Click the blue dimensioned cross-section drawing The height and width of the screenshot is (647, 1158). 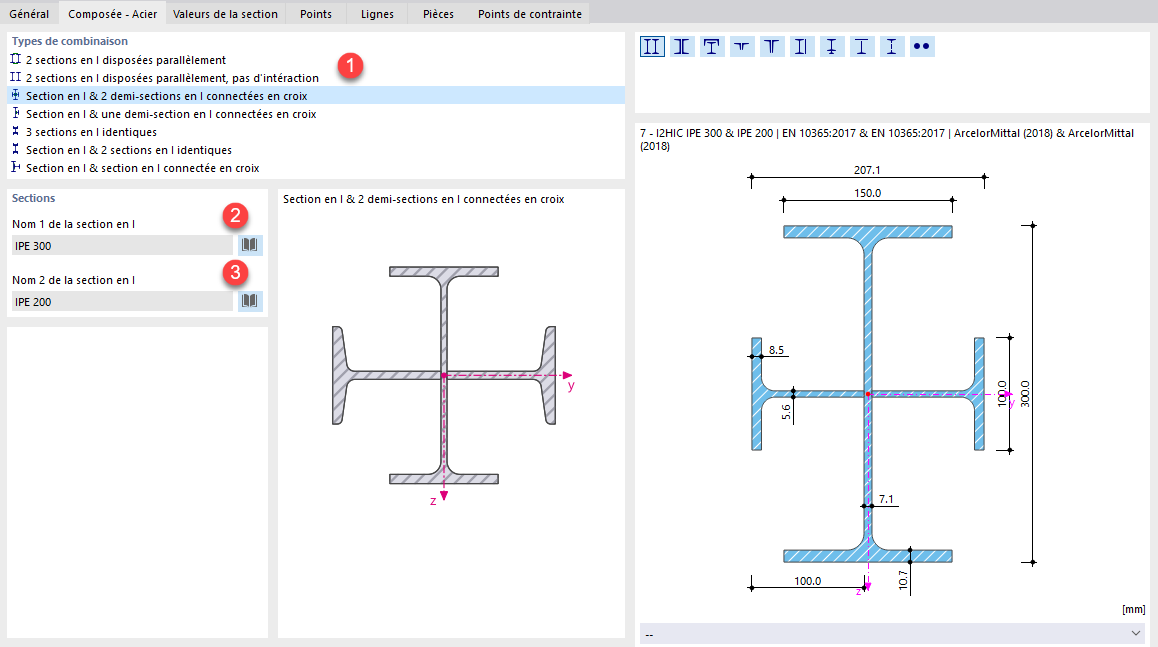(x=868, y=394)
